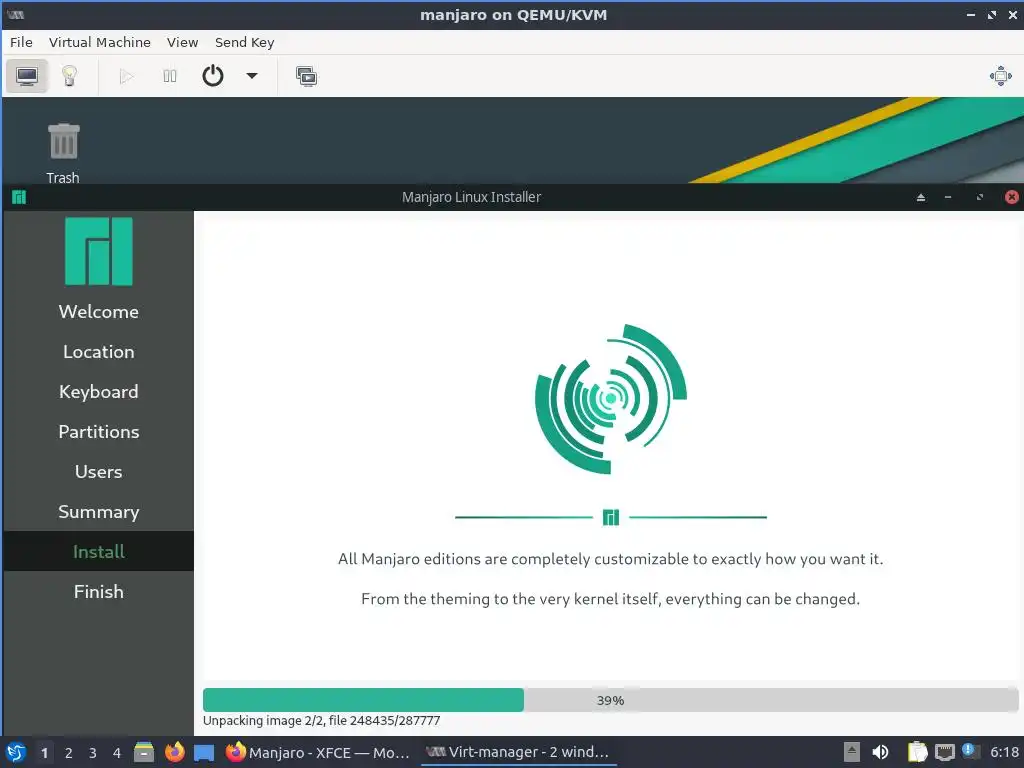The width and height of the screenshot is (1024, 768).
Task: Select the Keyboard step
Action: tap(99, 391)
